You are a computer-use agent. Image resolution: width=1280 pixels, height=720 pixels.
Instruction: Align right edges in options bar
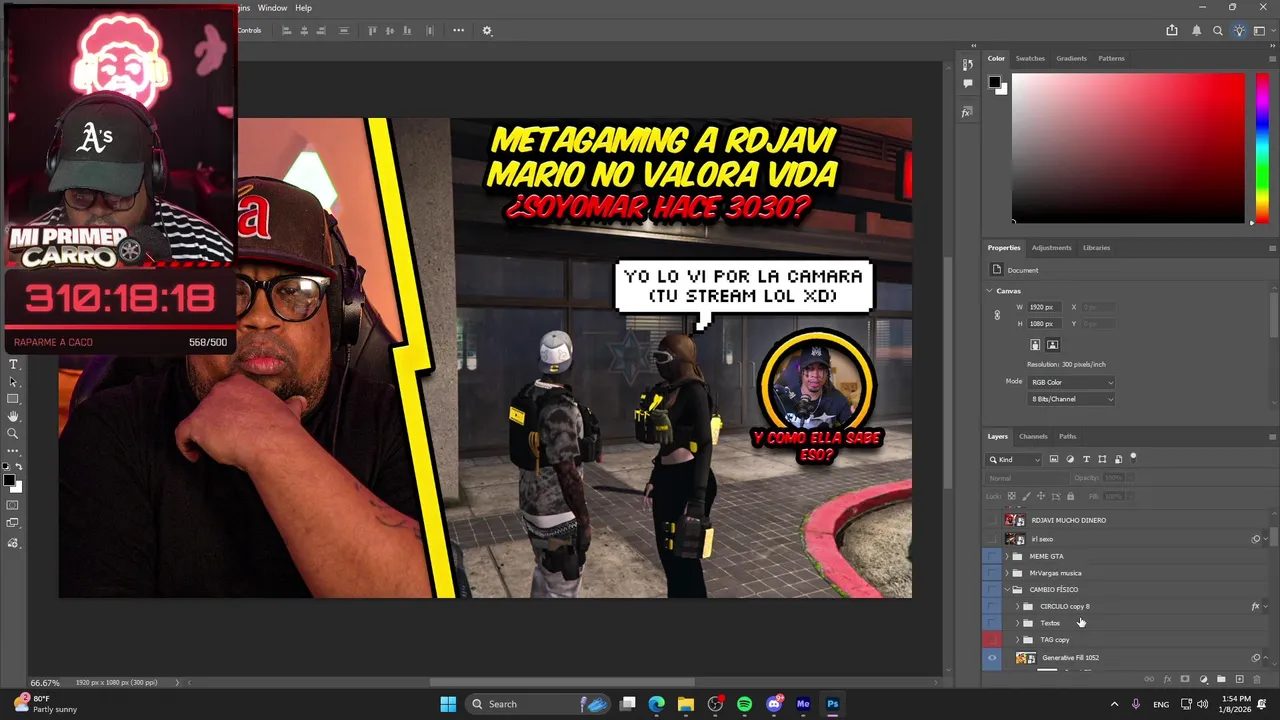tap(321, 30)
